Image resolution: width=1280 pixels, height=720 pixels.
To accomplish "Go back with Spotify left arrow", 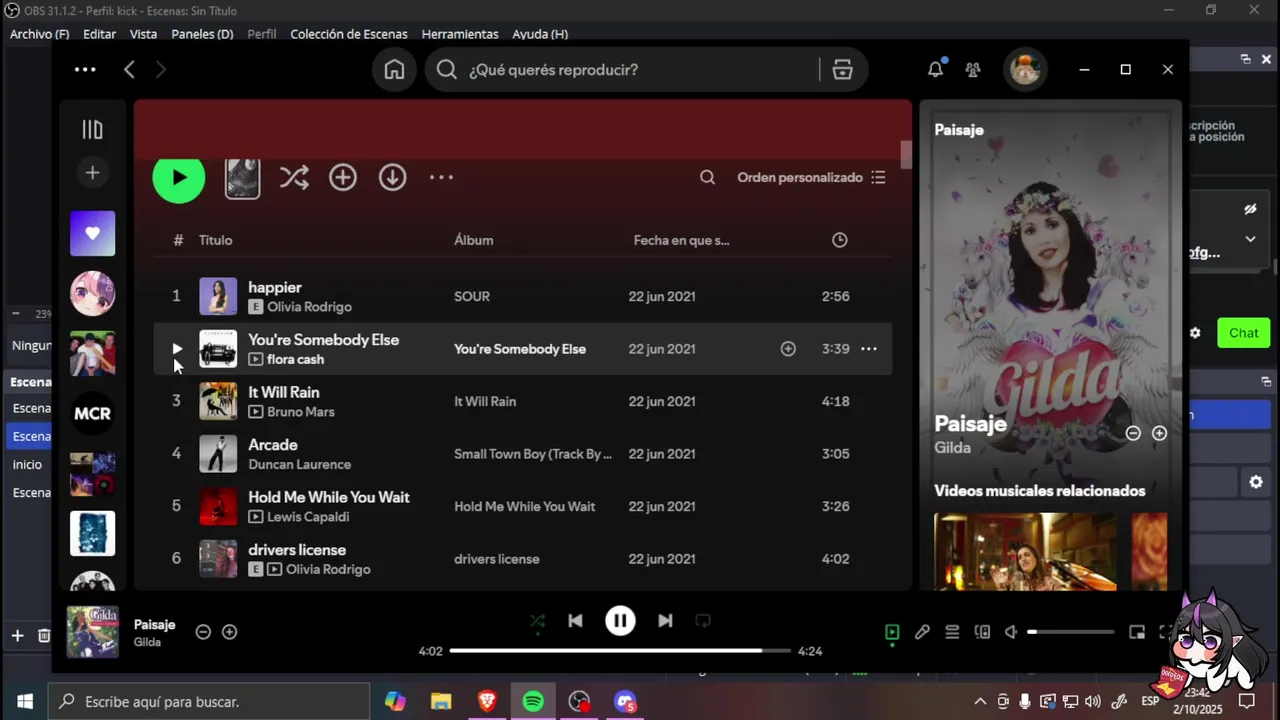I will tap(129, 69).
